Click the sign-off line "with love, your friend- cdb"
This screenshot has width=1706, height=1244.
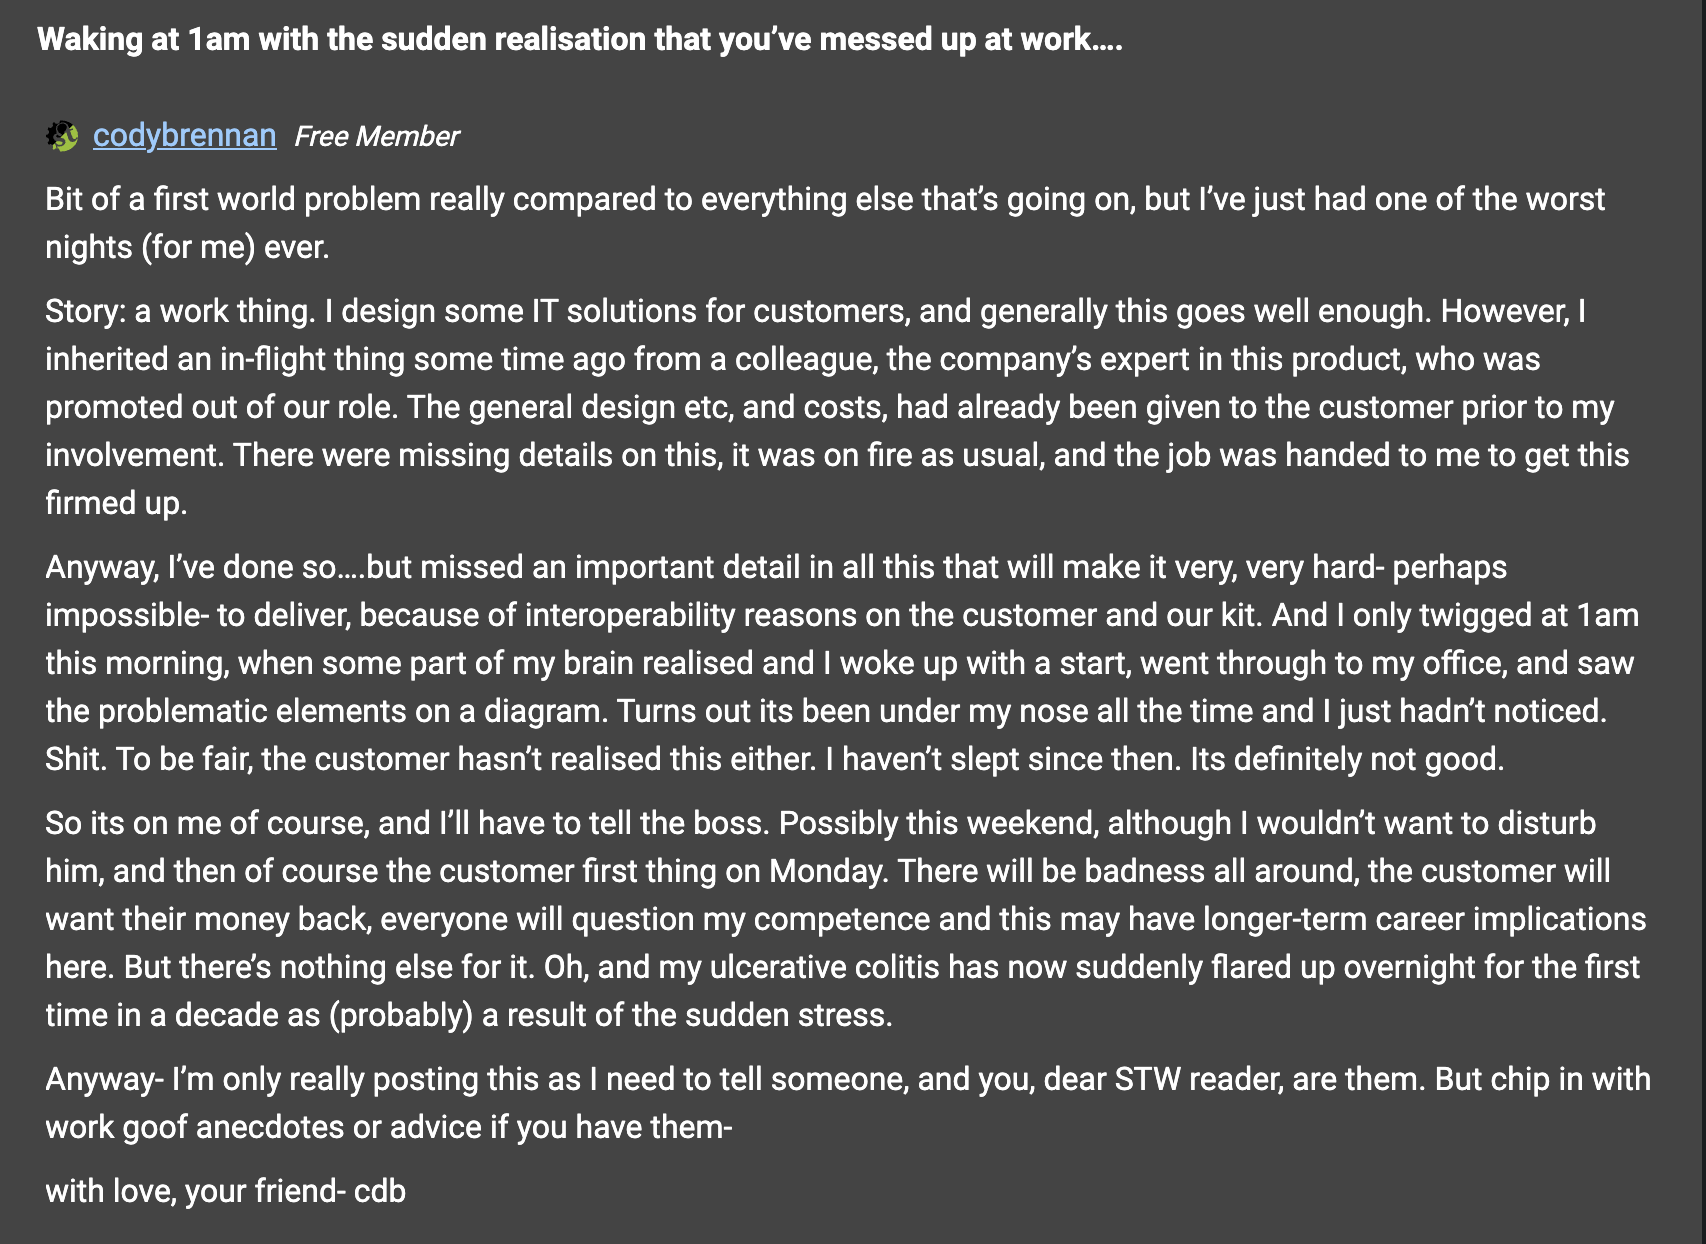225,1191
